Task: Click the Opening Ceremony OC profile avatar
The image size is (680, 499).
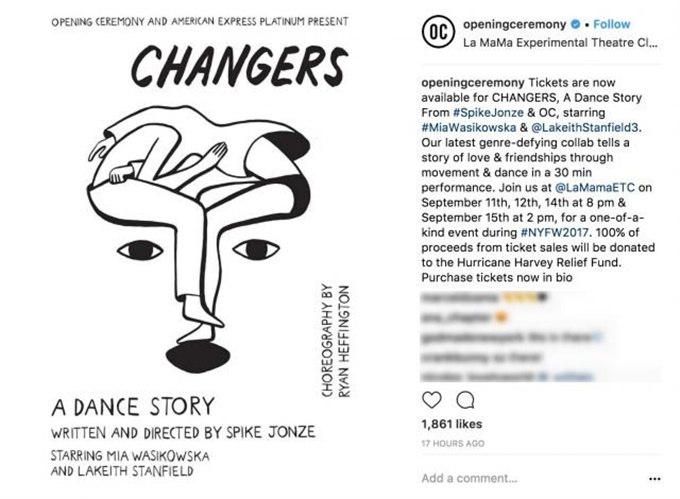Action: [436, 35]
